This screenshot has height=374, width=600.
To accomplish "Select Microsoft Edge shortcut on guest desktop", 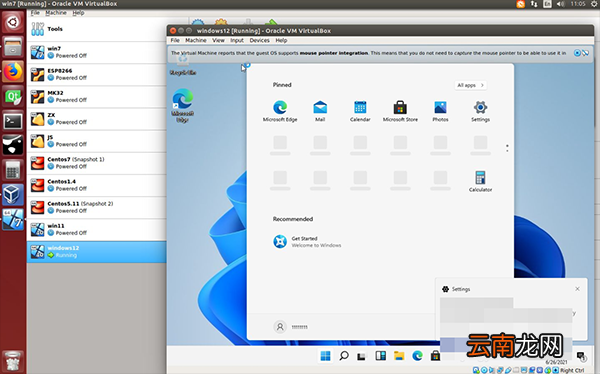I will pyautogui.click(x=183, y=105).
